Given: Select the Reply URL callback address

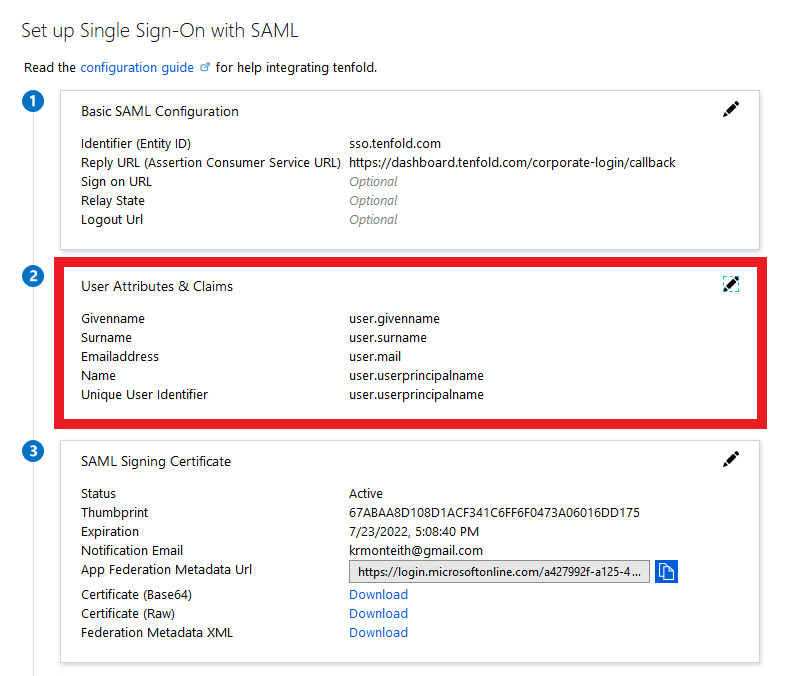Looking at the screenshot, I should tap(512, 162).
